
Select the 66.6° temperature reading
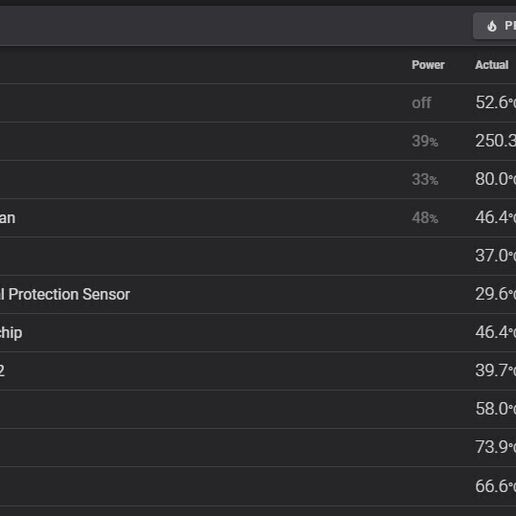point(495,486)
